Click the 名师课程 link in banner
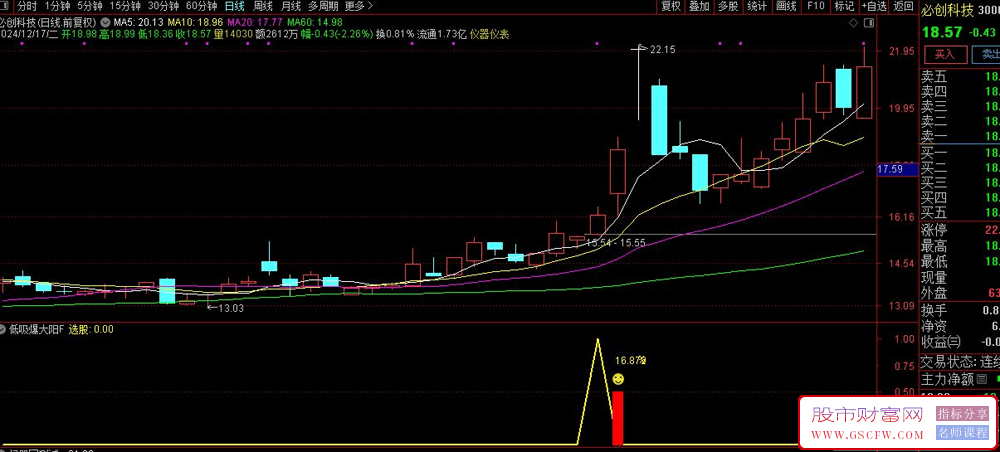This screenshot has width=1000, height=452. tap(962, 433)
